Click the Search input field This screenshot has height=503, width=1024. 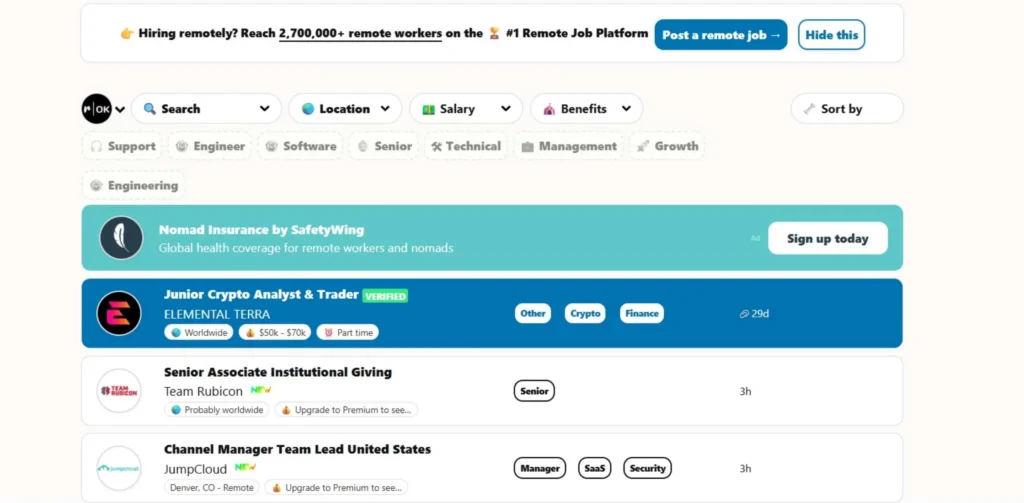(x=205, y=109)
